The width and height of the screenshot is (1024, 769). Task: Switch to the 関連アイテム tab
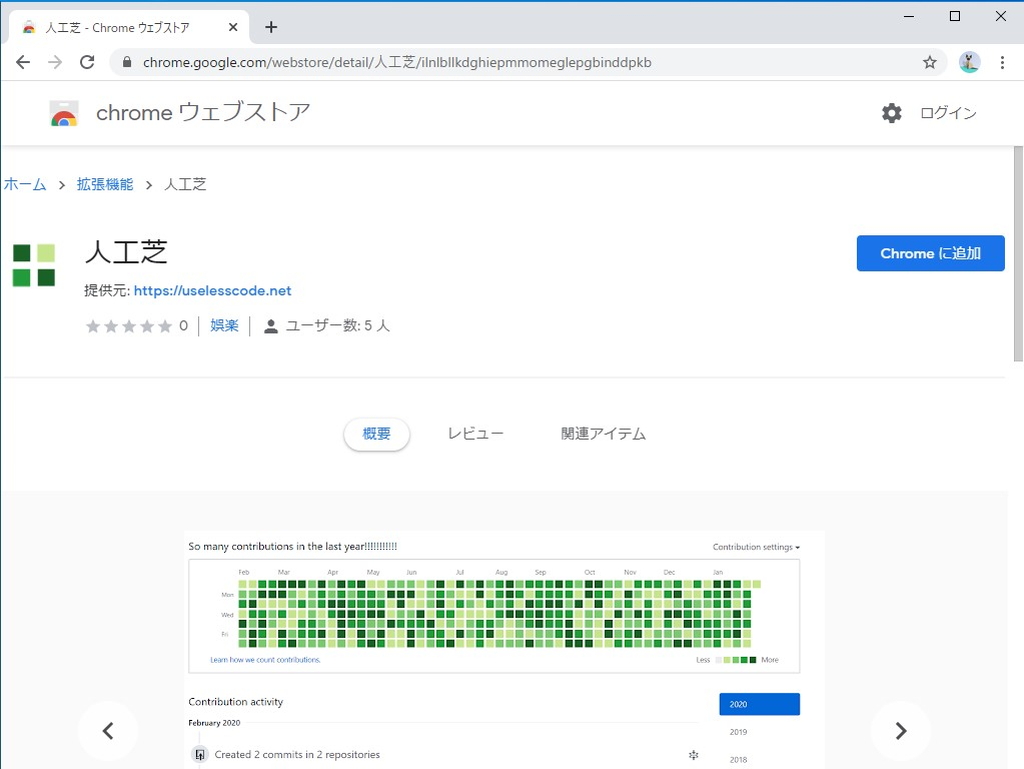pyautogui.click(x=603, y=433)
